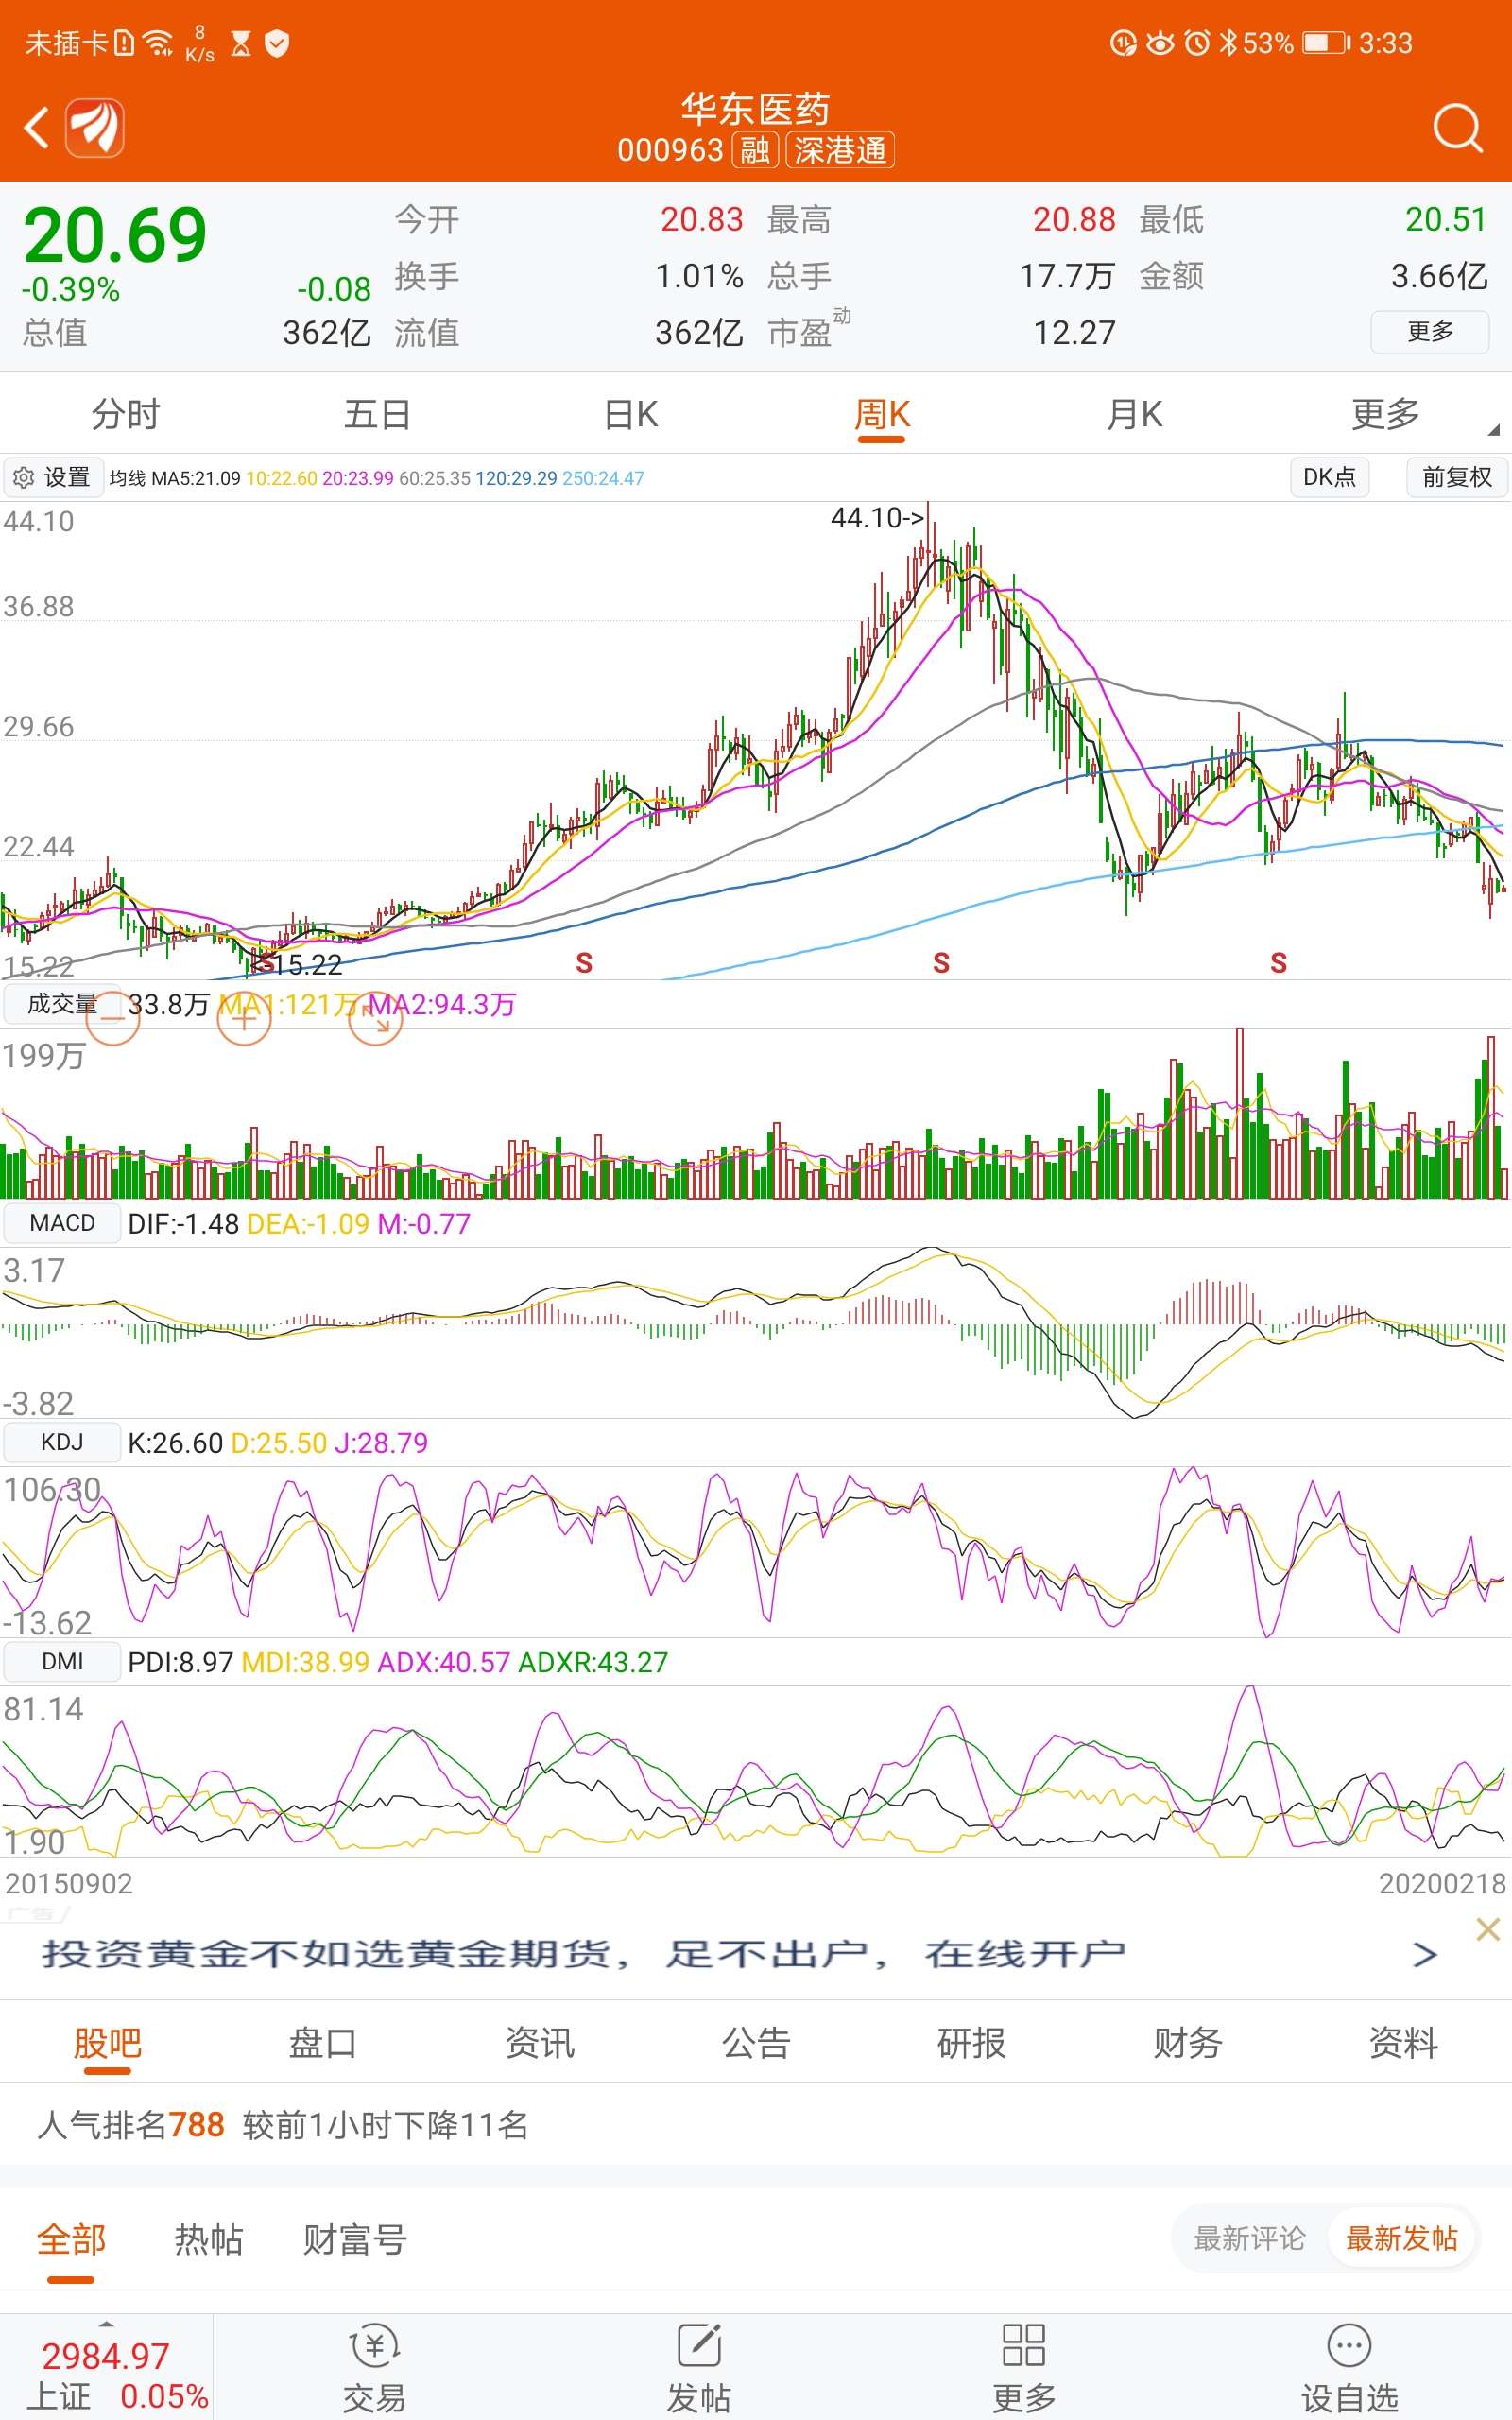The width and height of the screenshot is (1512, 2420).
Task: Tap the rightmost S marker on chart
Action: (1278, 963)
